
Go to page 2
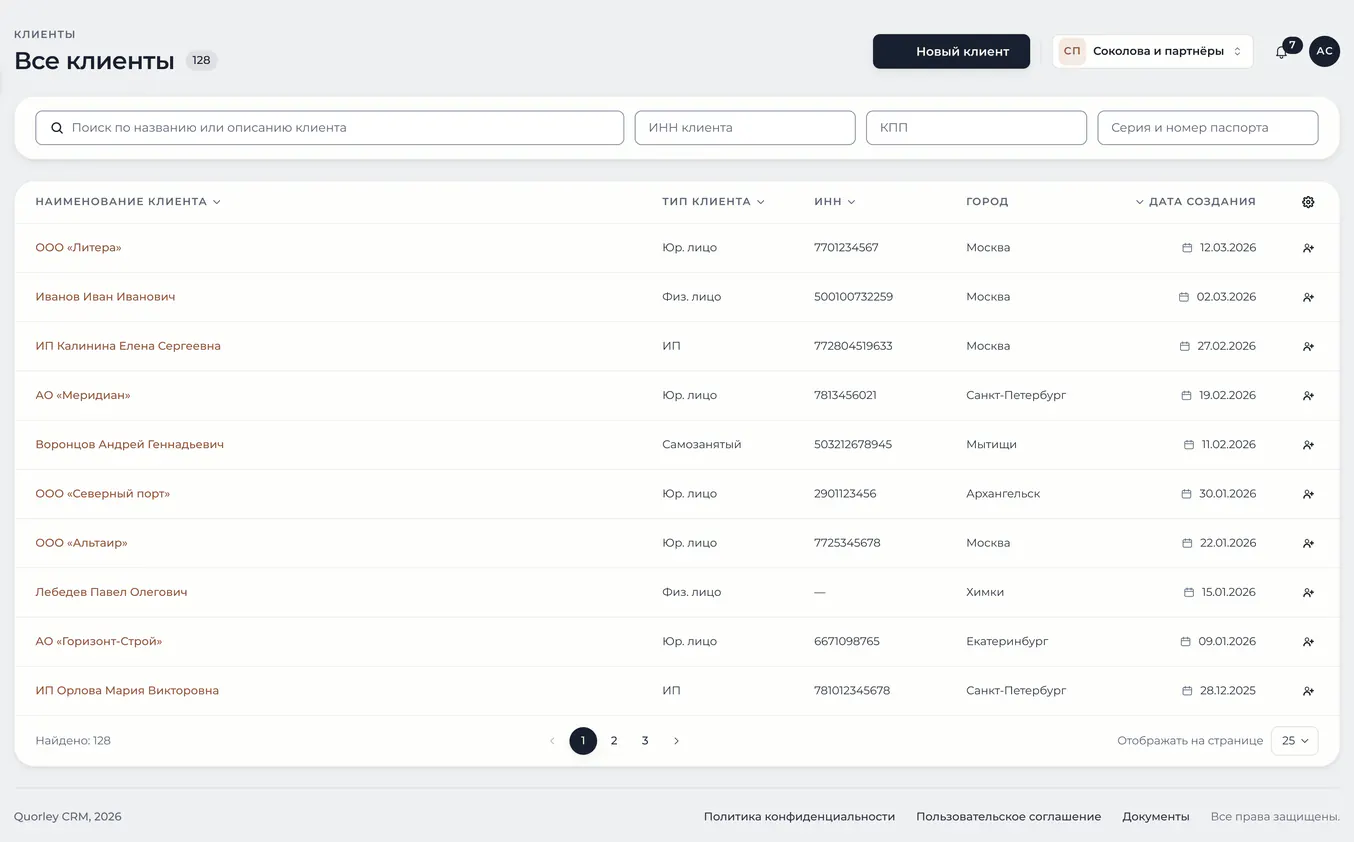tap(614, 741)
